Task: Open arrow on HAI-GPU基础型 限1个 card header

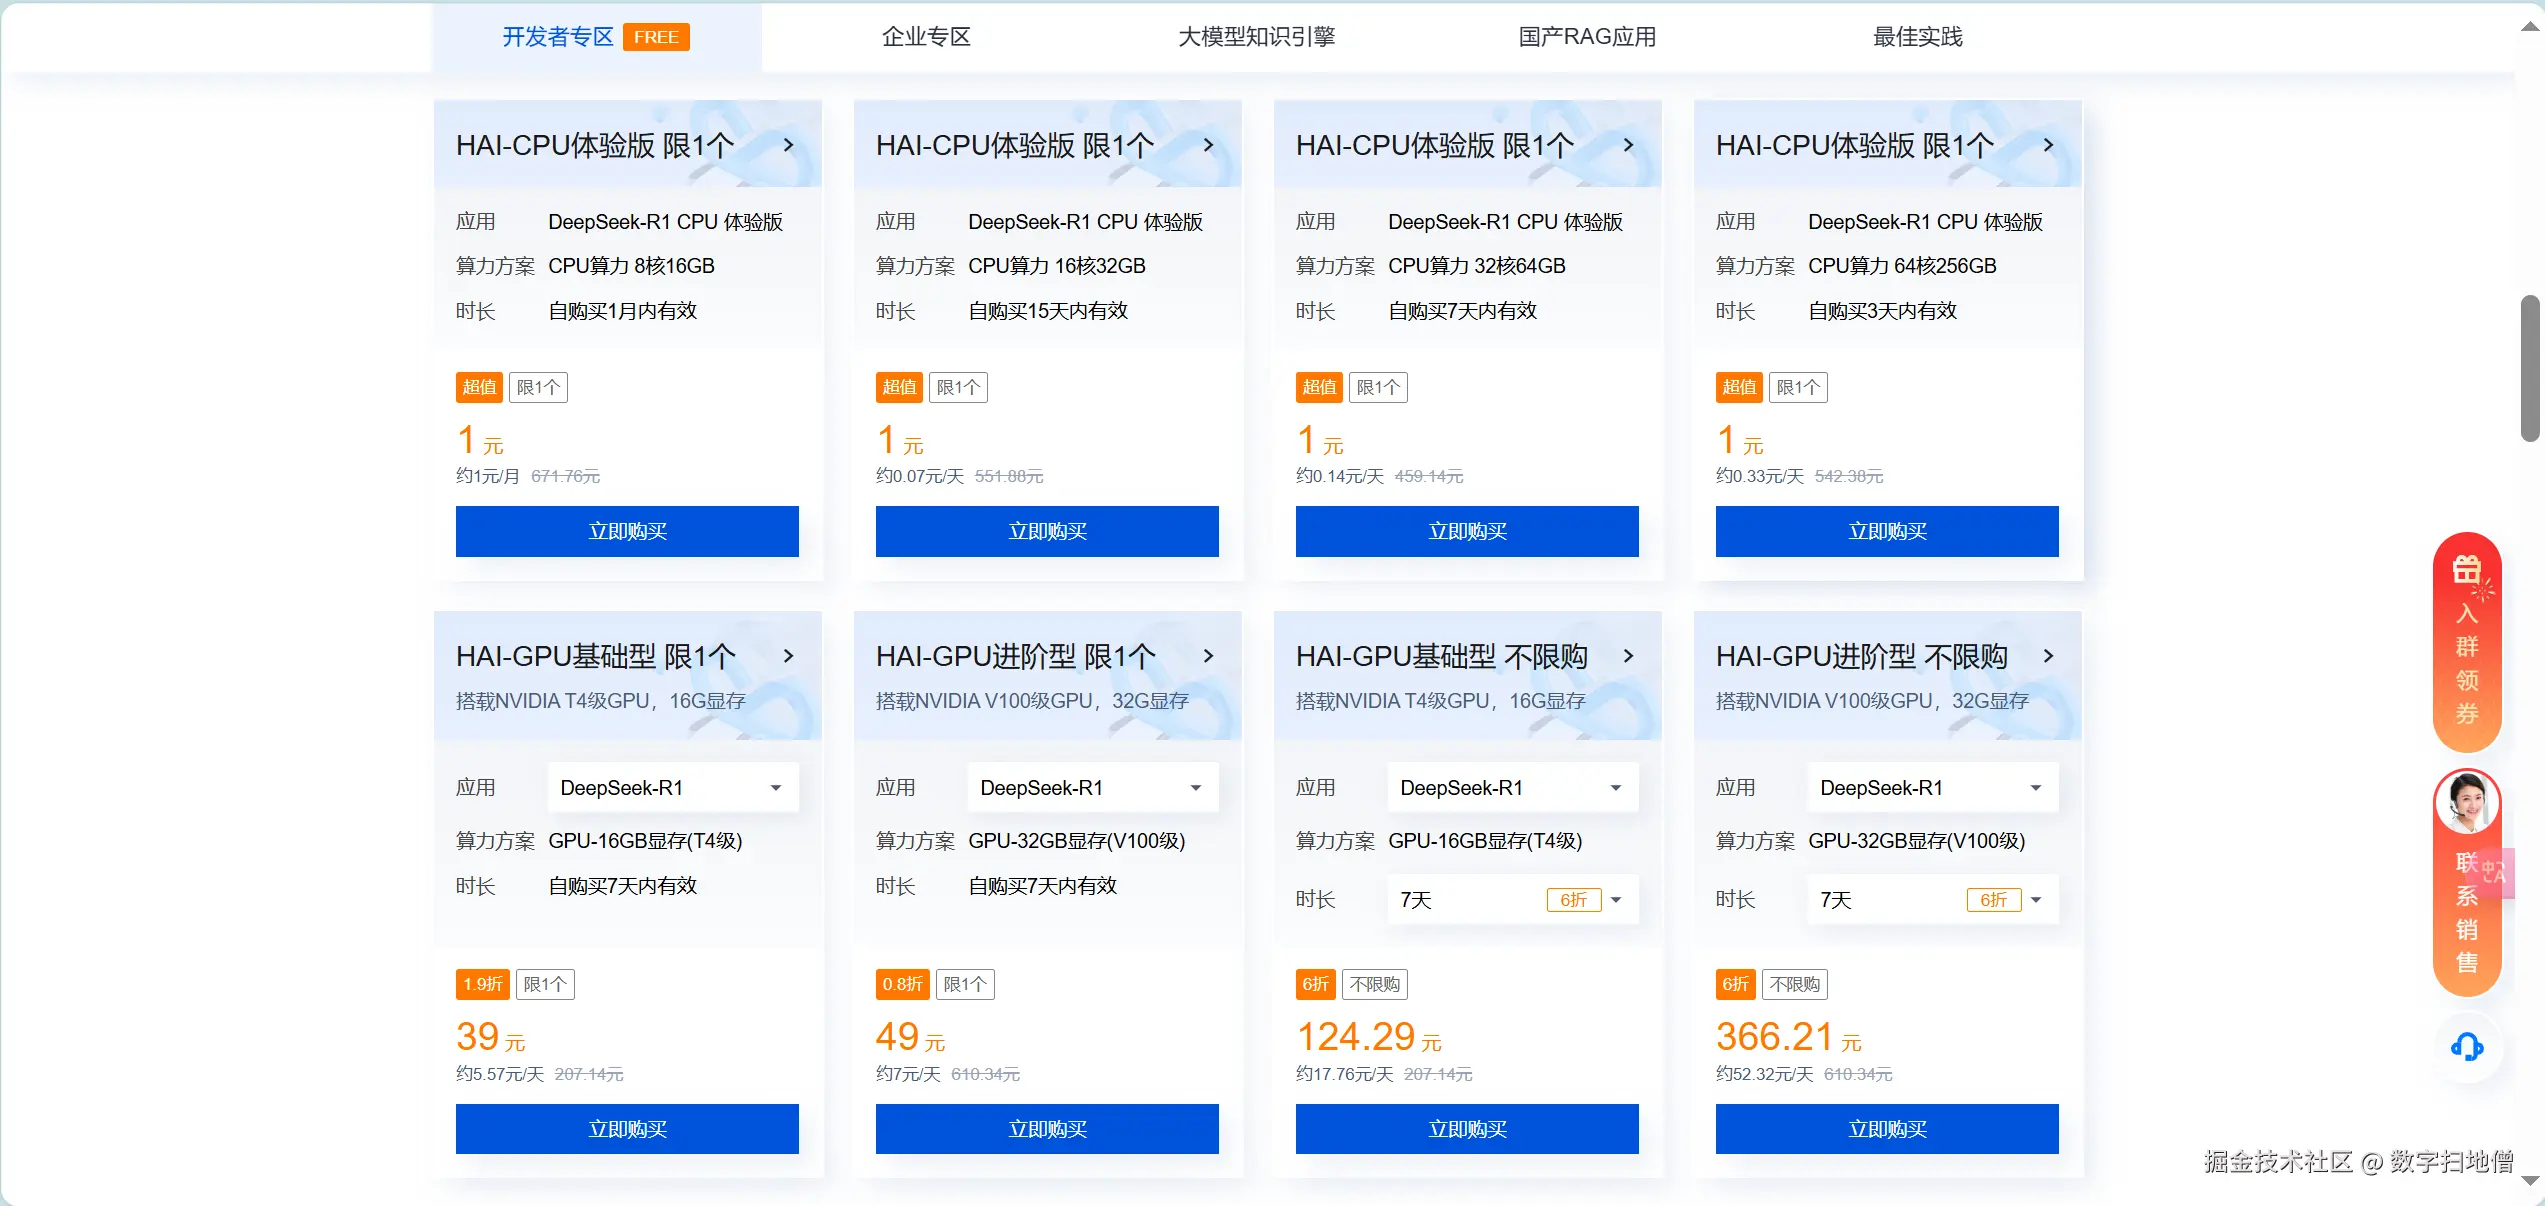Action: pos(788,656)
